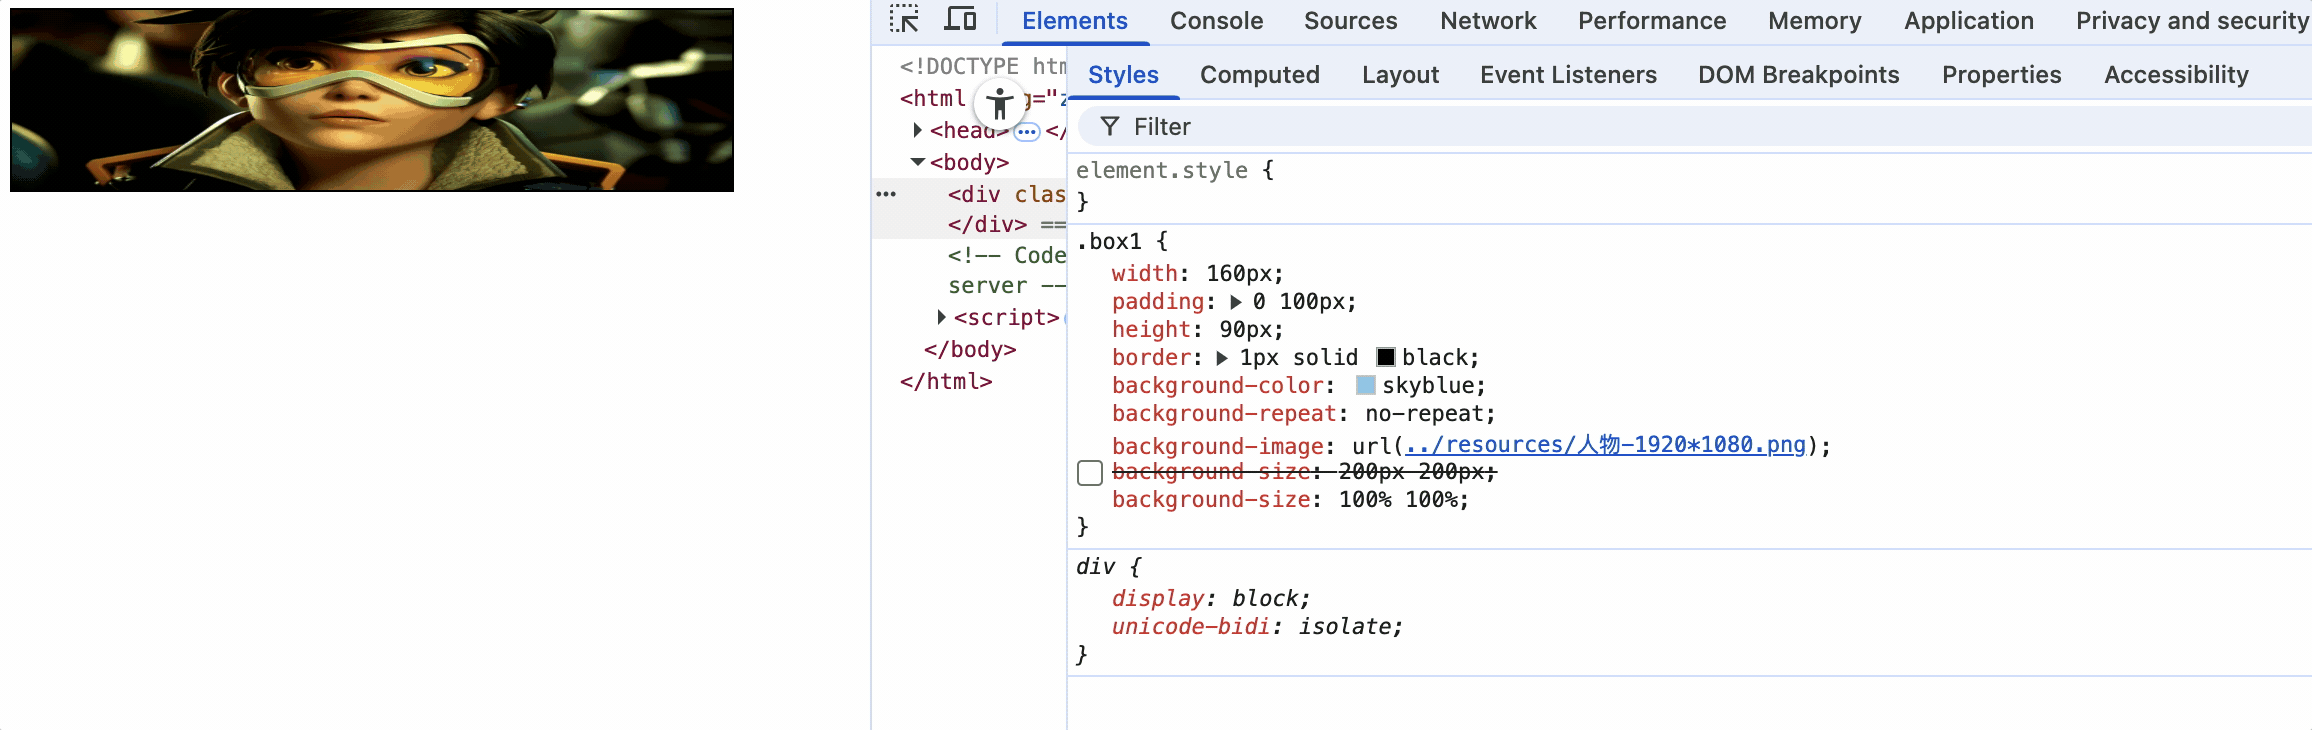
Task: Click the funnel Filter icon
Action: point(1110,126)
